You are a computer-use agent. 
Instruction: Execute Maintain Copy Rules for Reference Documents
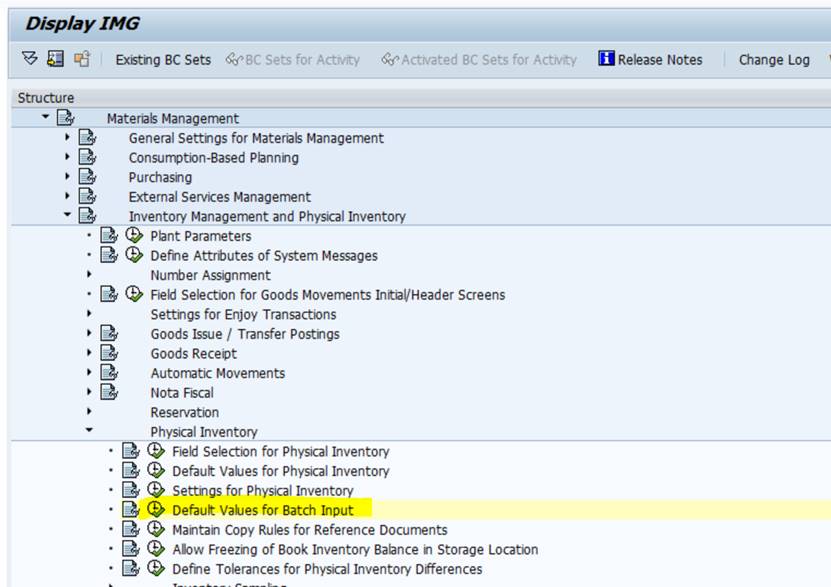coord(156,530)
